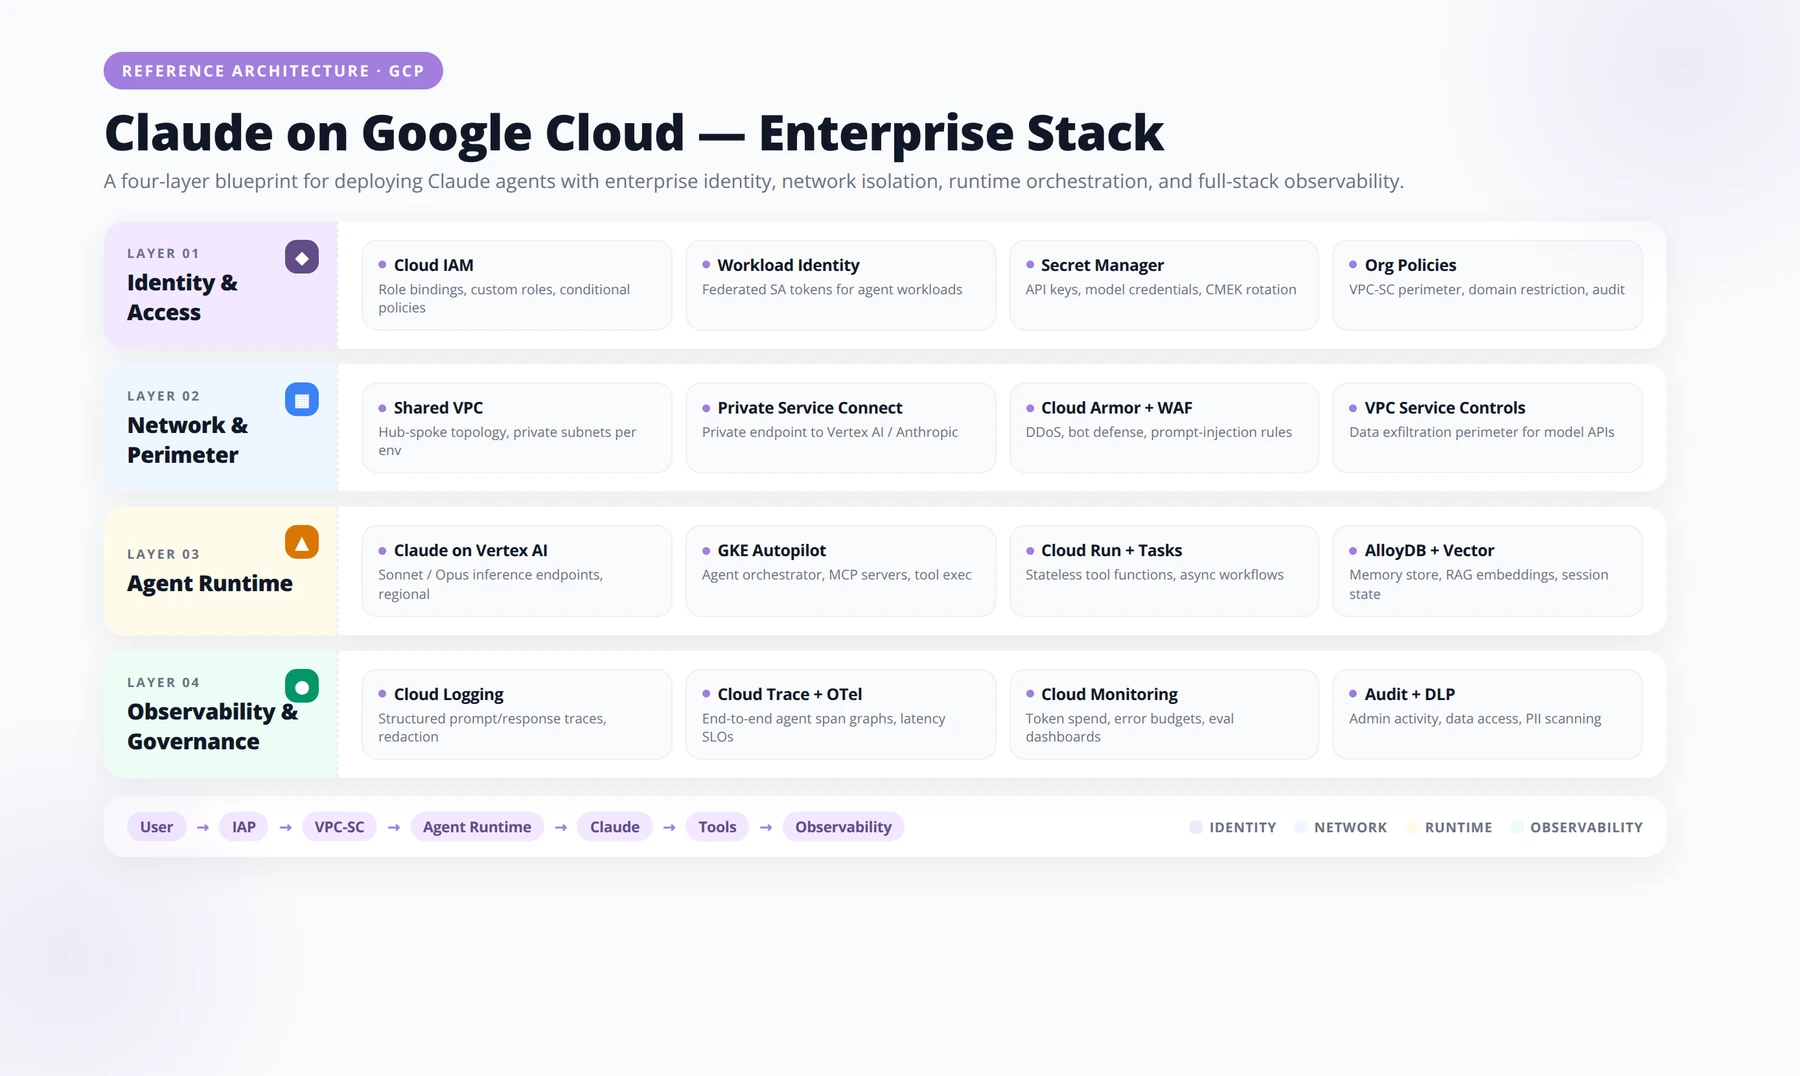Screen dimensions: 1800x1076
Task: Click the four-layer blueprint subtitle text
Action: click(754, 181)
